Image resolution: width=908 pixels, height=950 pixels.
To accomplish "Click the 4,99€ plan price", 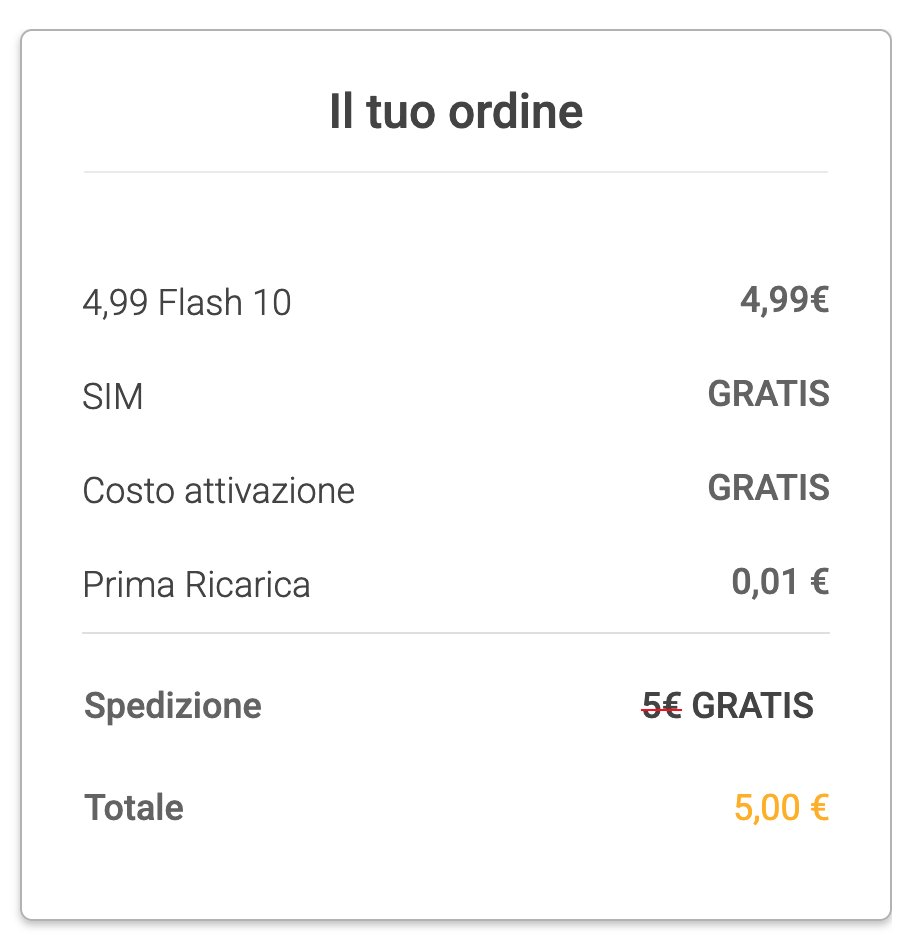I will (784, 299).
